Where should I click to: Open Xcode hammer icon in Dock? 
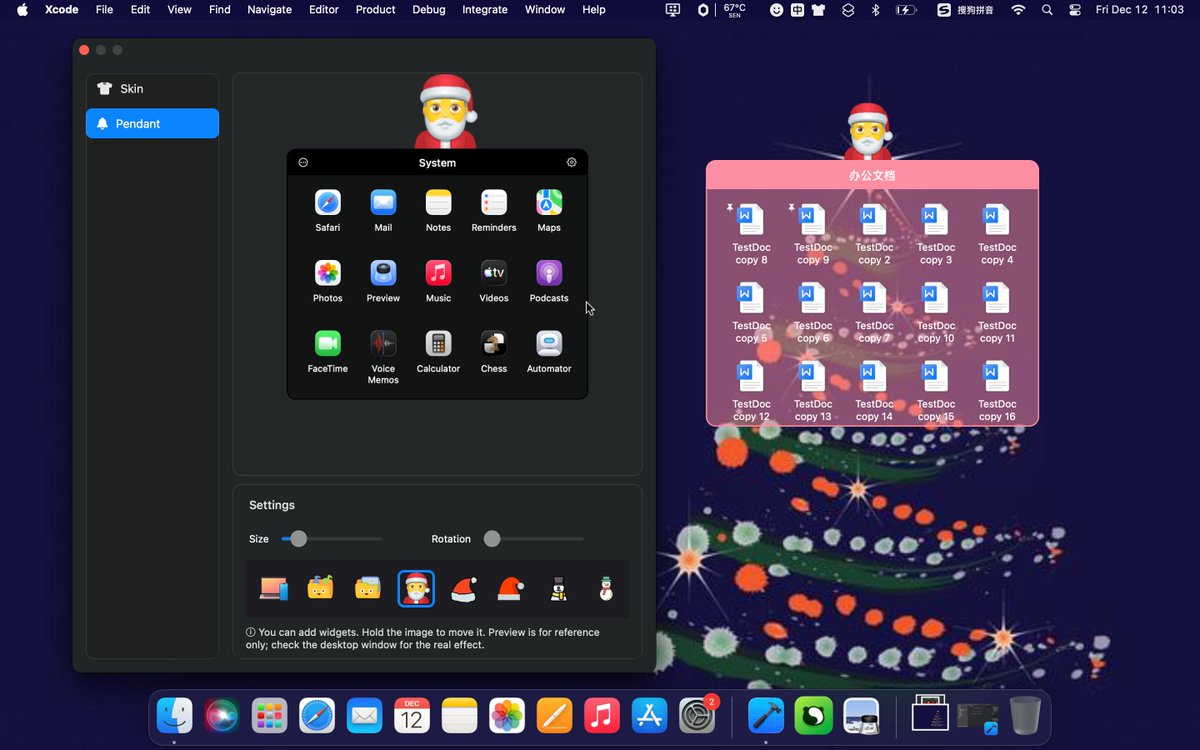766,716
